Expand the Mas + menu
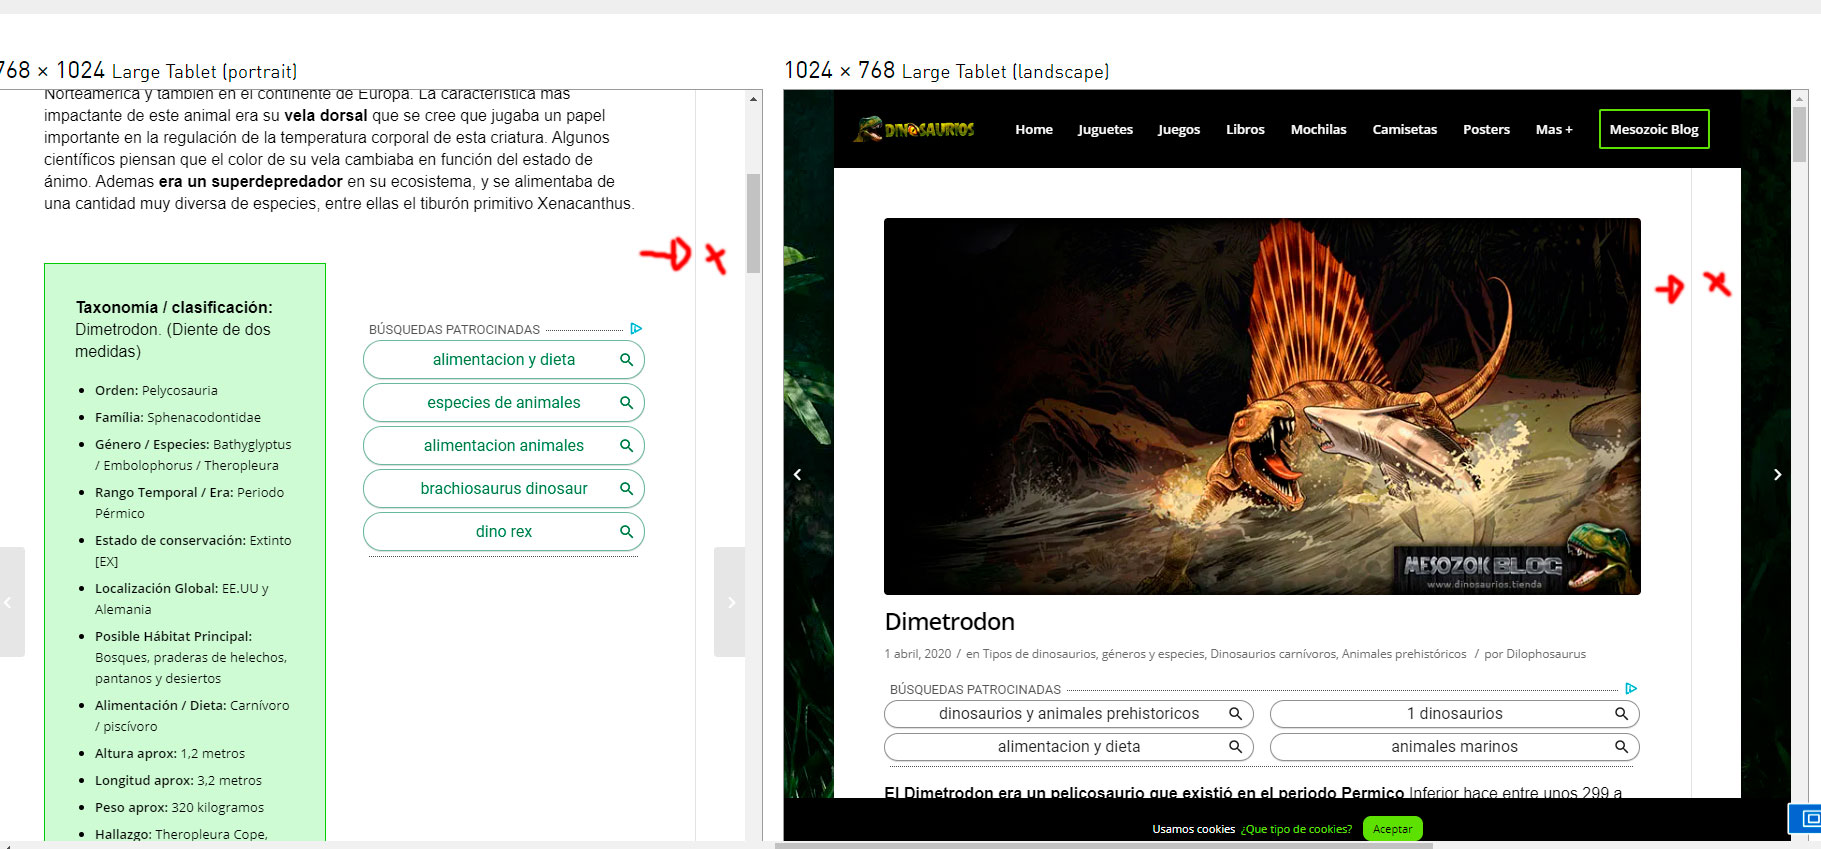The height and width of the screenshot is (849, 1821). (x=1554, y=129)
